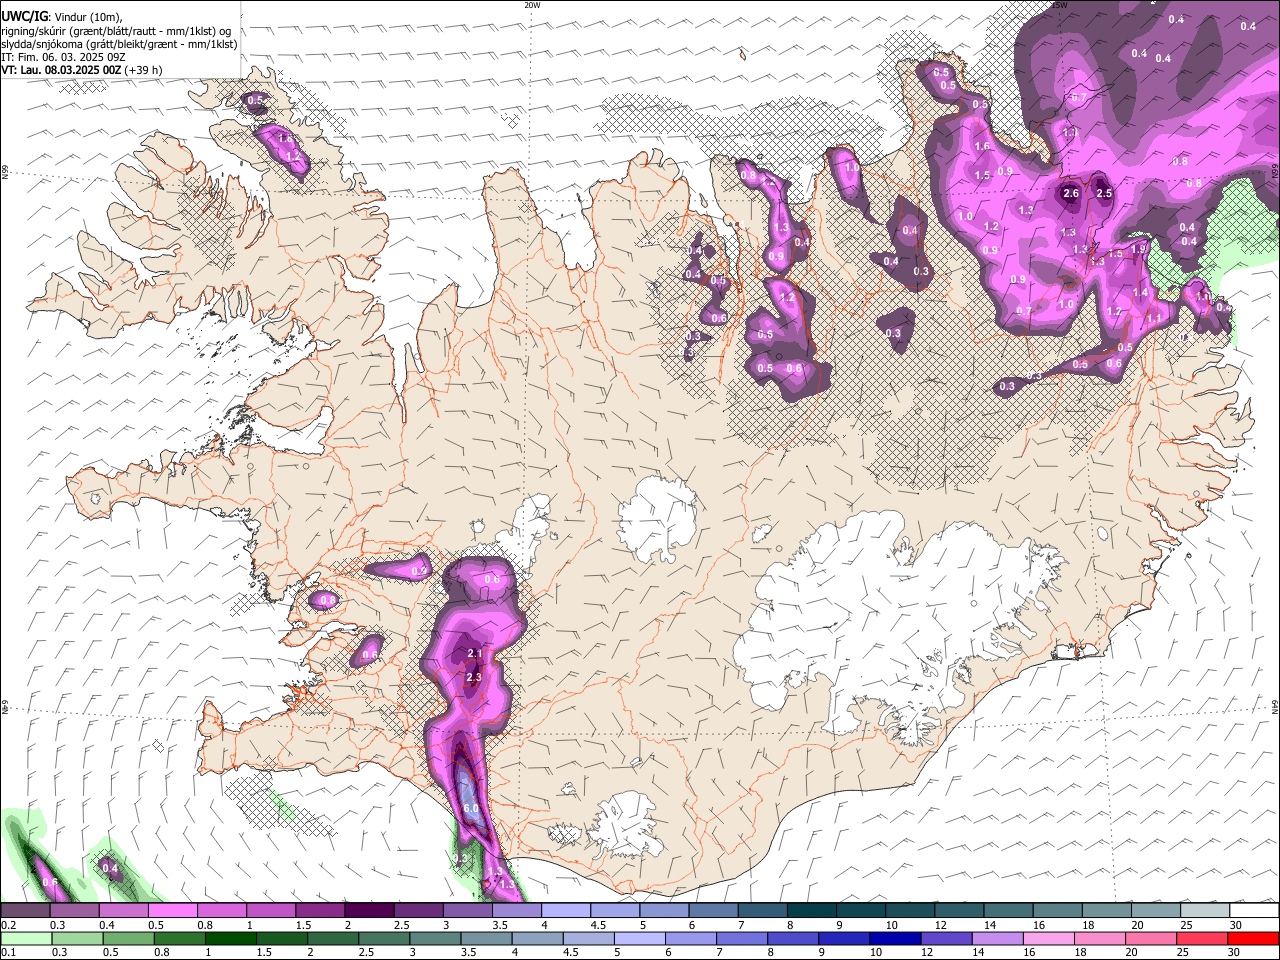The image size is (1280, 960).
Task: Click the 0.2 label under the top legend row
Action: (9, 925)
